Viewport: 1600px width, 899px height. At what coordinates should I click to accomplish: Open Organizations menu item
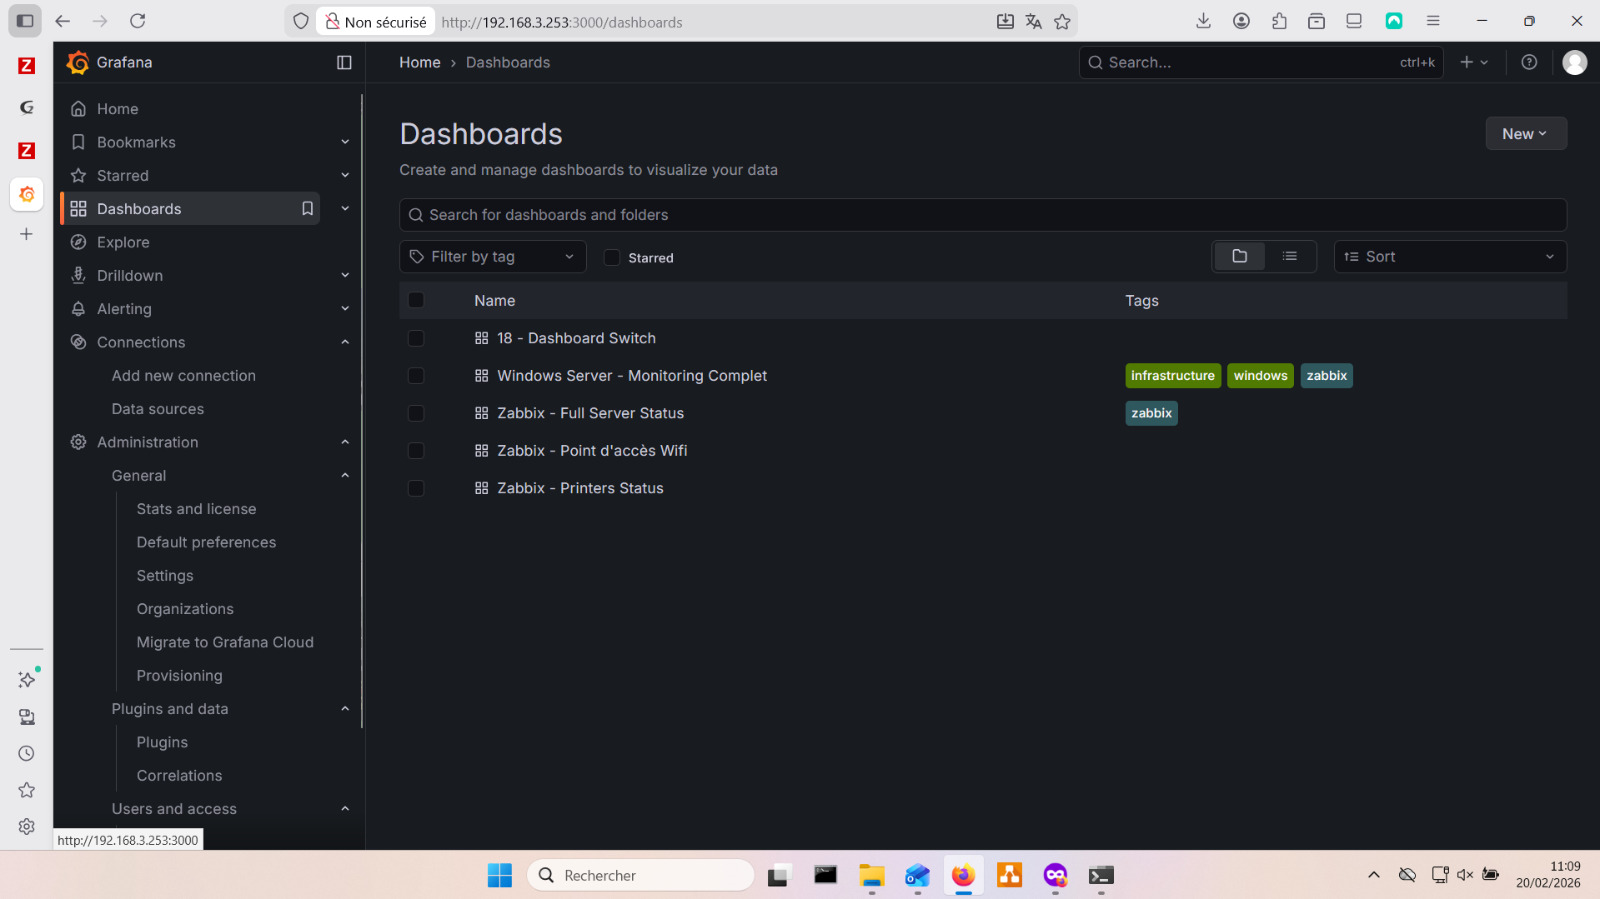click(x=185, y=609)
